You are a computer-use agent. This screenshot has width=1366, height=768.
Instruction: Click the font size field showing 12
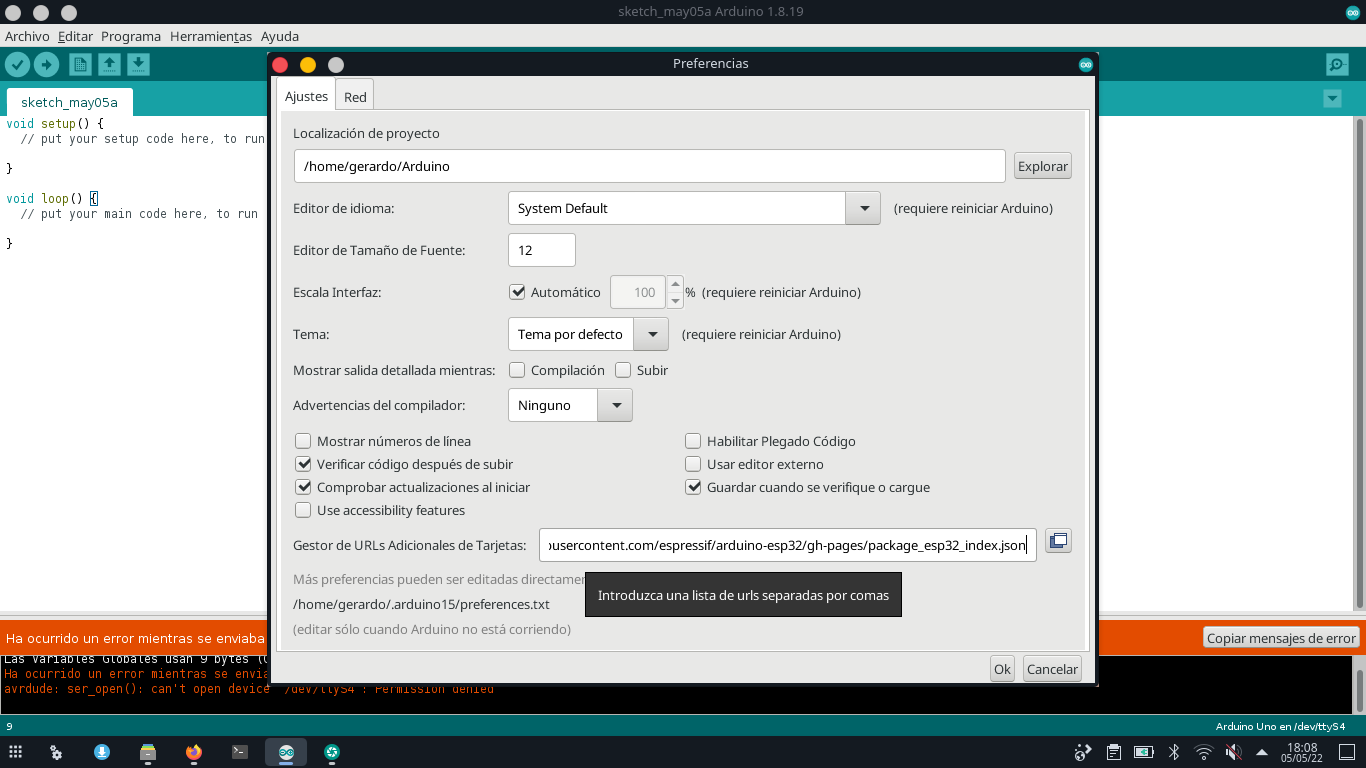[542, 250]
